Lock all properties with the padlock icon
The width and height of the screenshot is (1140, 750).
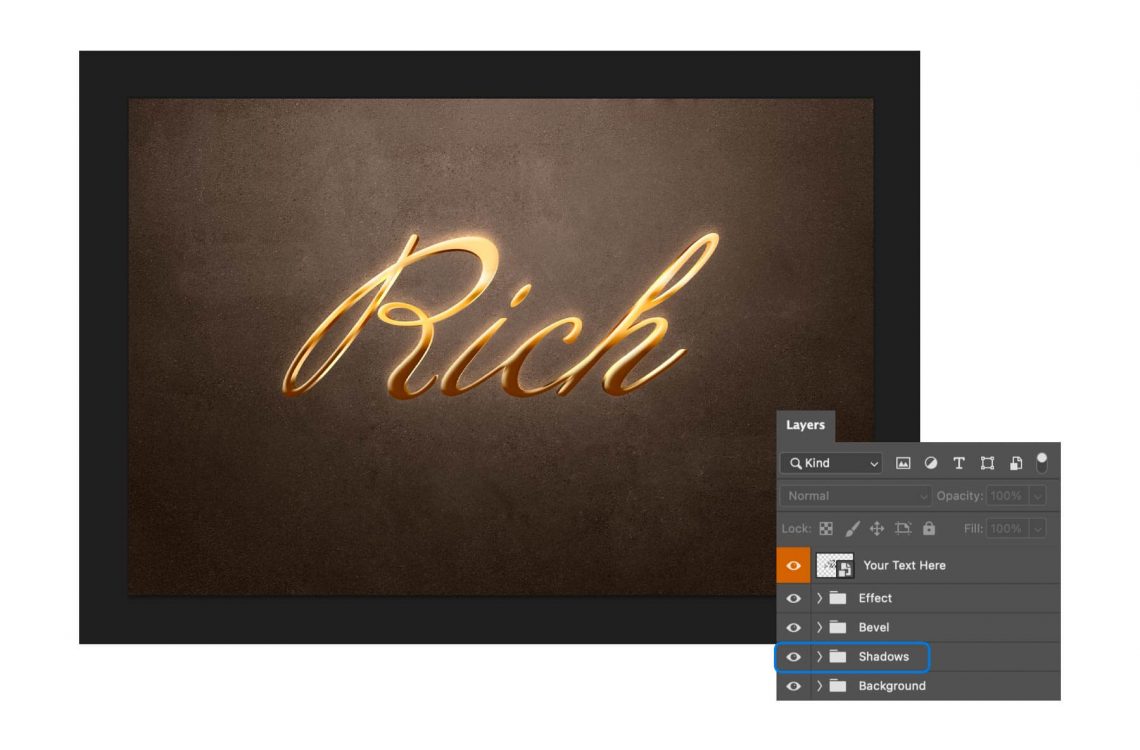(928, 529)
